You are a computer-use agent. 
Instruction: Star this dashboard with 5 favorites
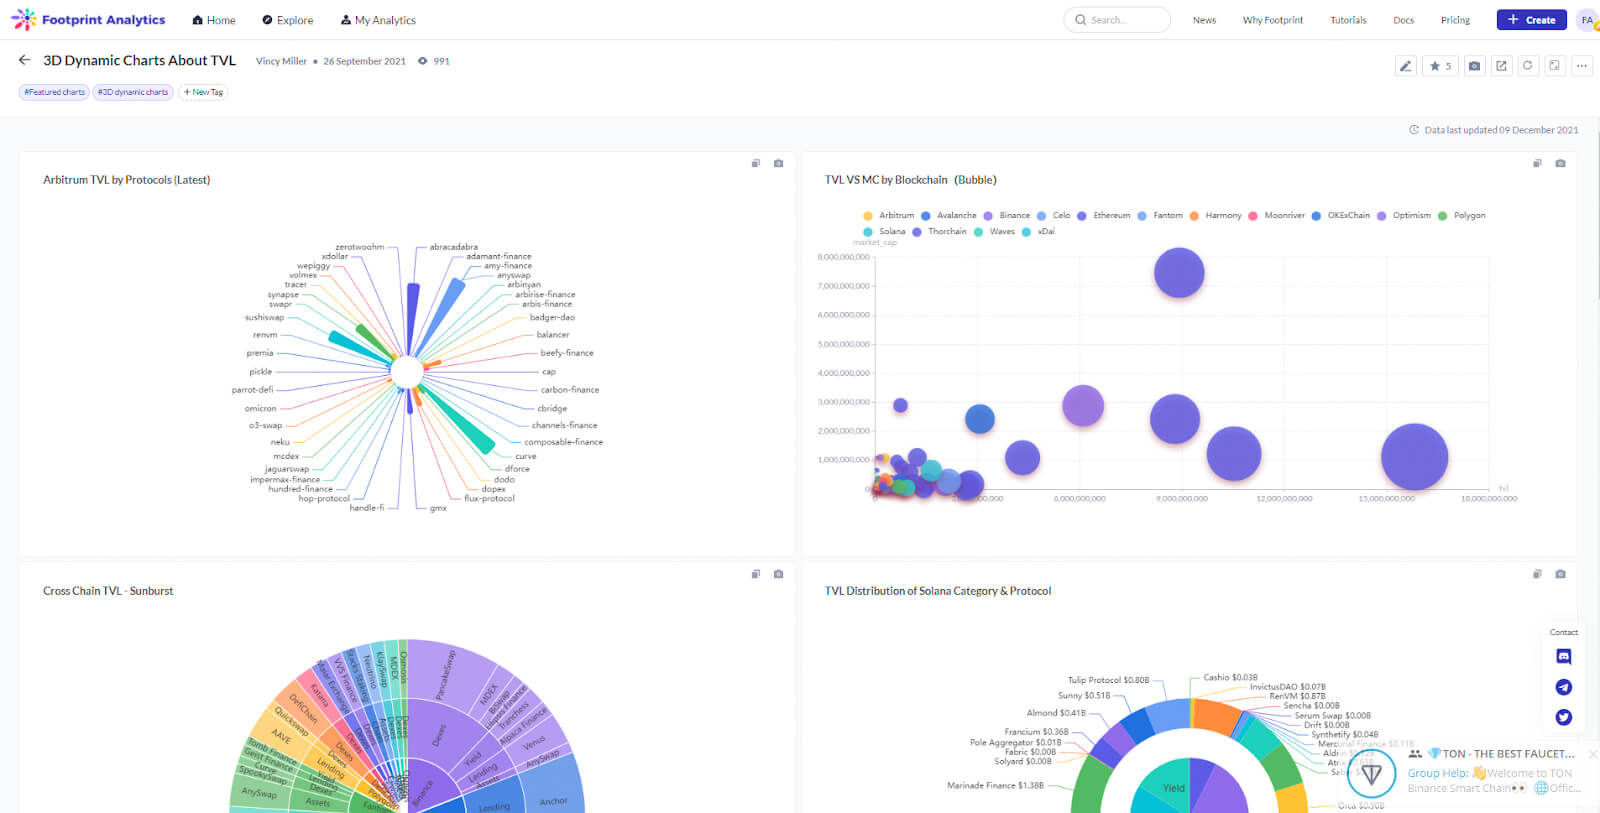(1440, 66)
